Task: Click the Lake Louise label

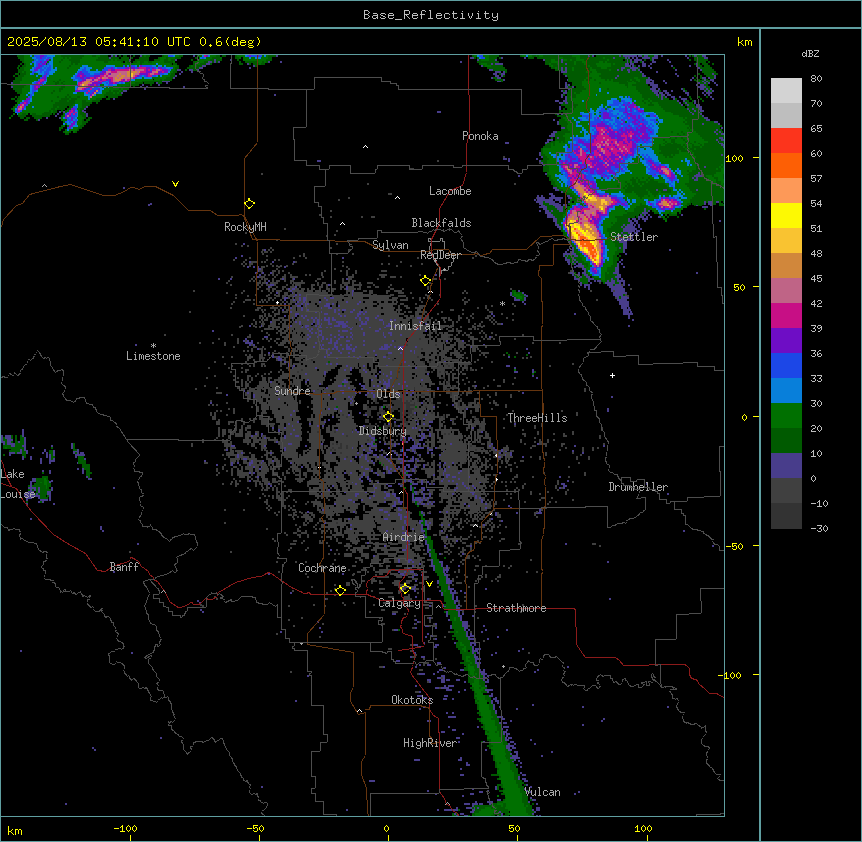Action: click(x=18, y=484)
